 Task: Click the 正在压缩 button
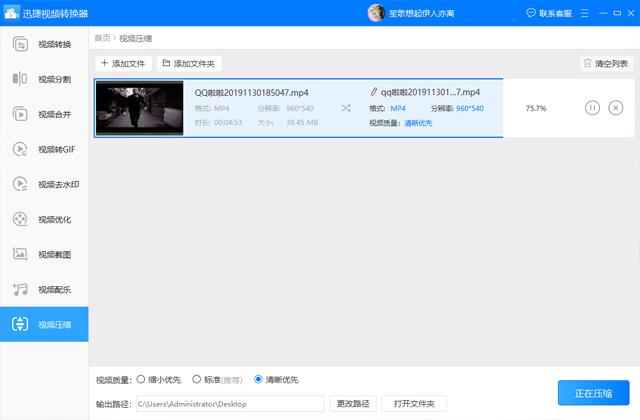(593, 393)
